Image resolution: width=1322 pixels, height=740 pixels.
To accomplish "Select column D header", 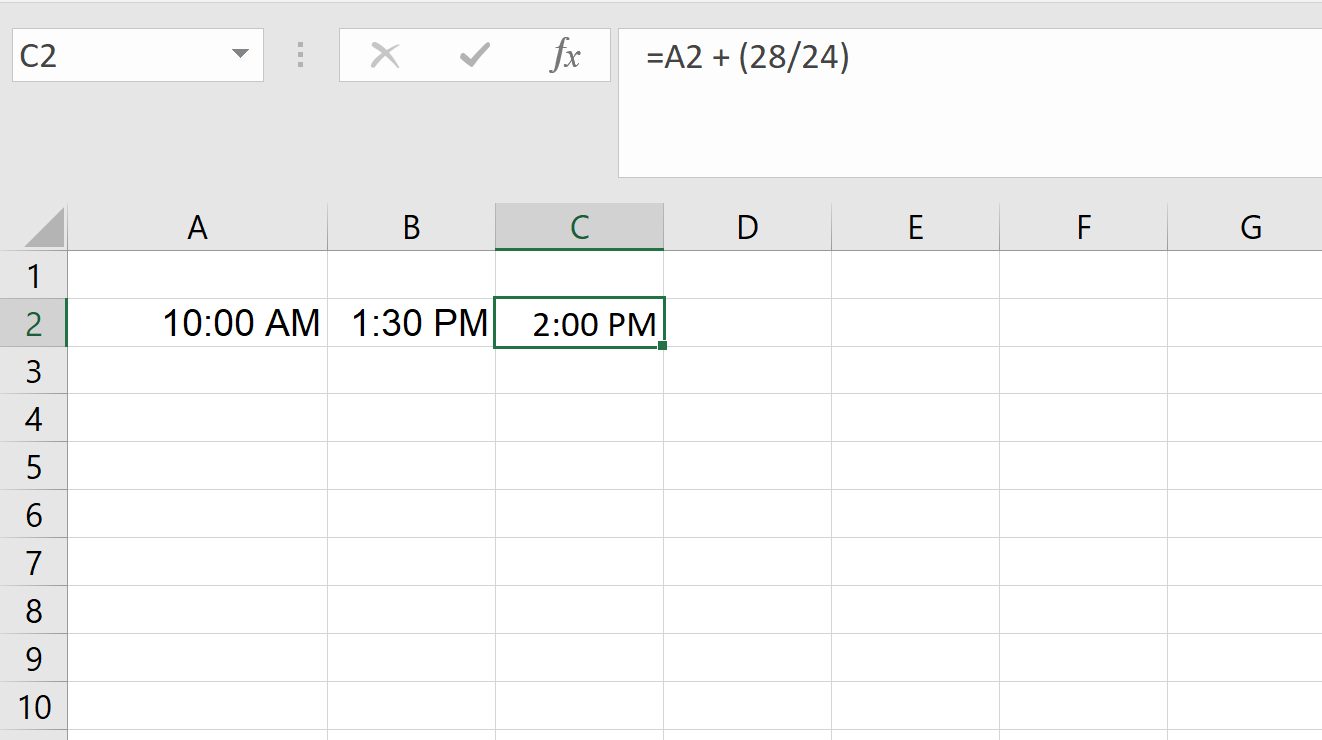I will 747,228.
